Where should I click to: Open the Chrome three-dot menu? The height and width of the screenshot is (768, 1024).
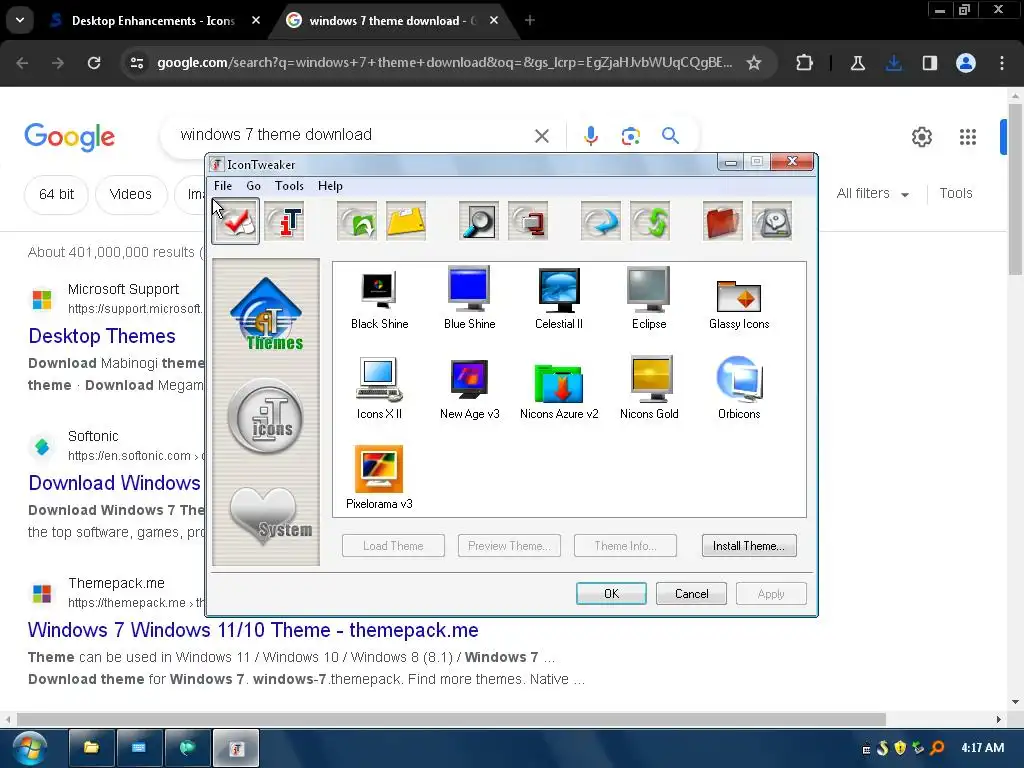coord(1002,63)
